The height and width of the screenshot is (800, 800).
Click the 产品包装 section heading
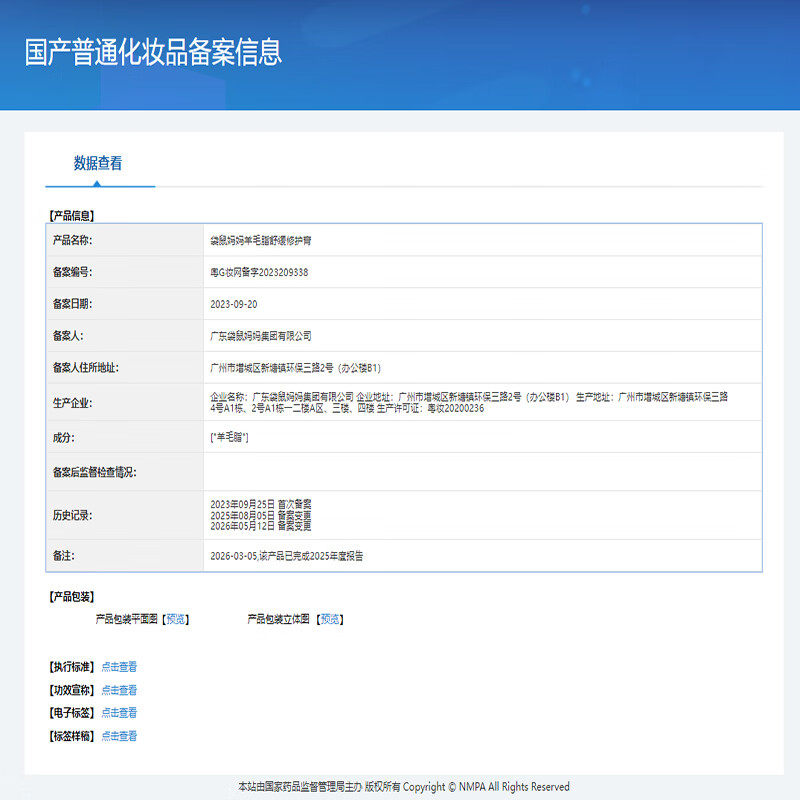(x=71, y=596)
